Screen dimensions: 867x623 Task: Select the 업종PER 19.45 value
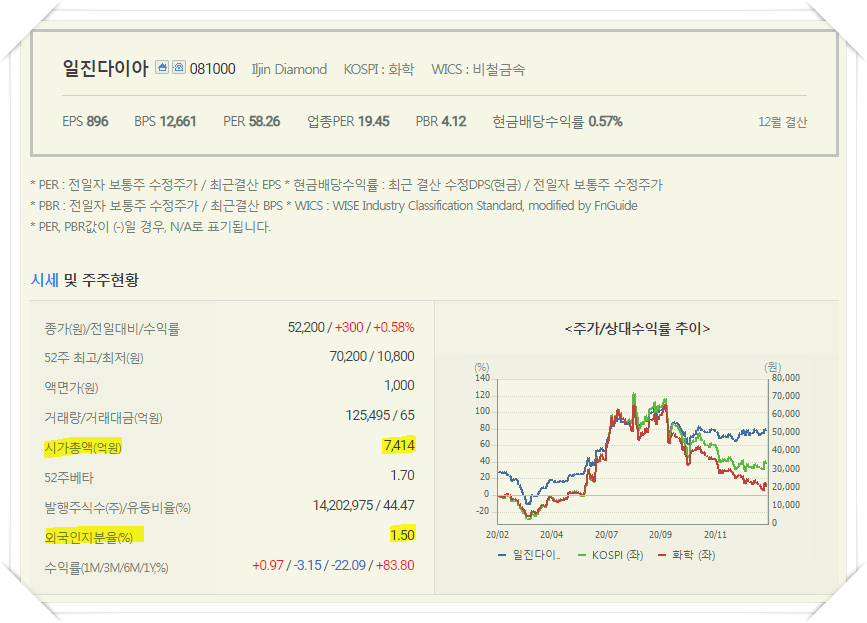click(x=348, y=121)
